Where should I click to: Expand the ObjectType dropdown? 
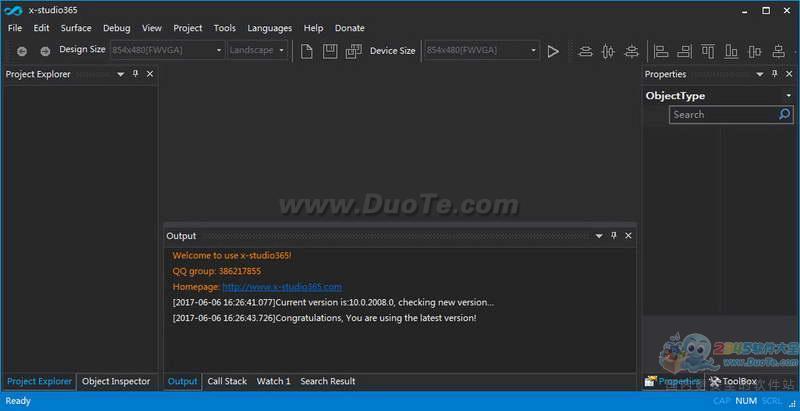coord(789,96)
